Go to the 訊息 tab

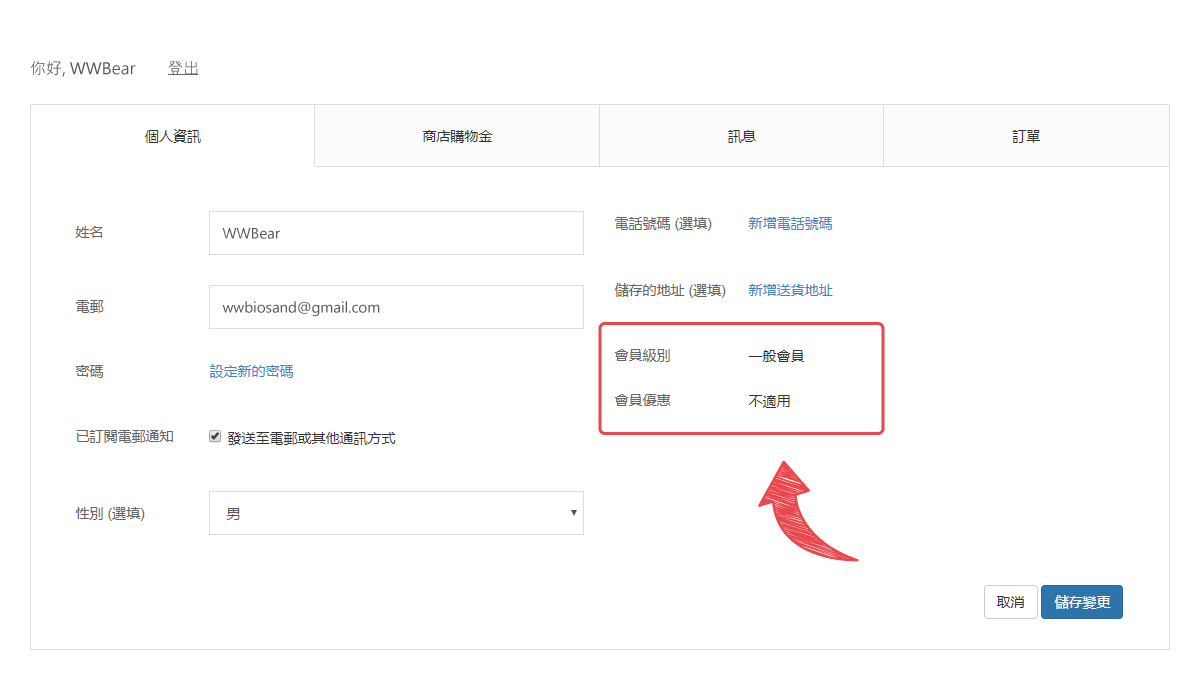pos(741,136)
